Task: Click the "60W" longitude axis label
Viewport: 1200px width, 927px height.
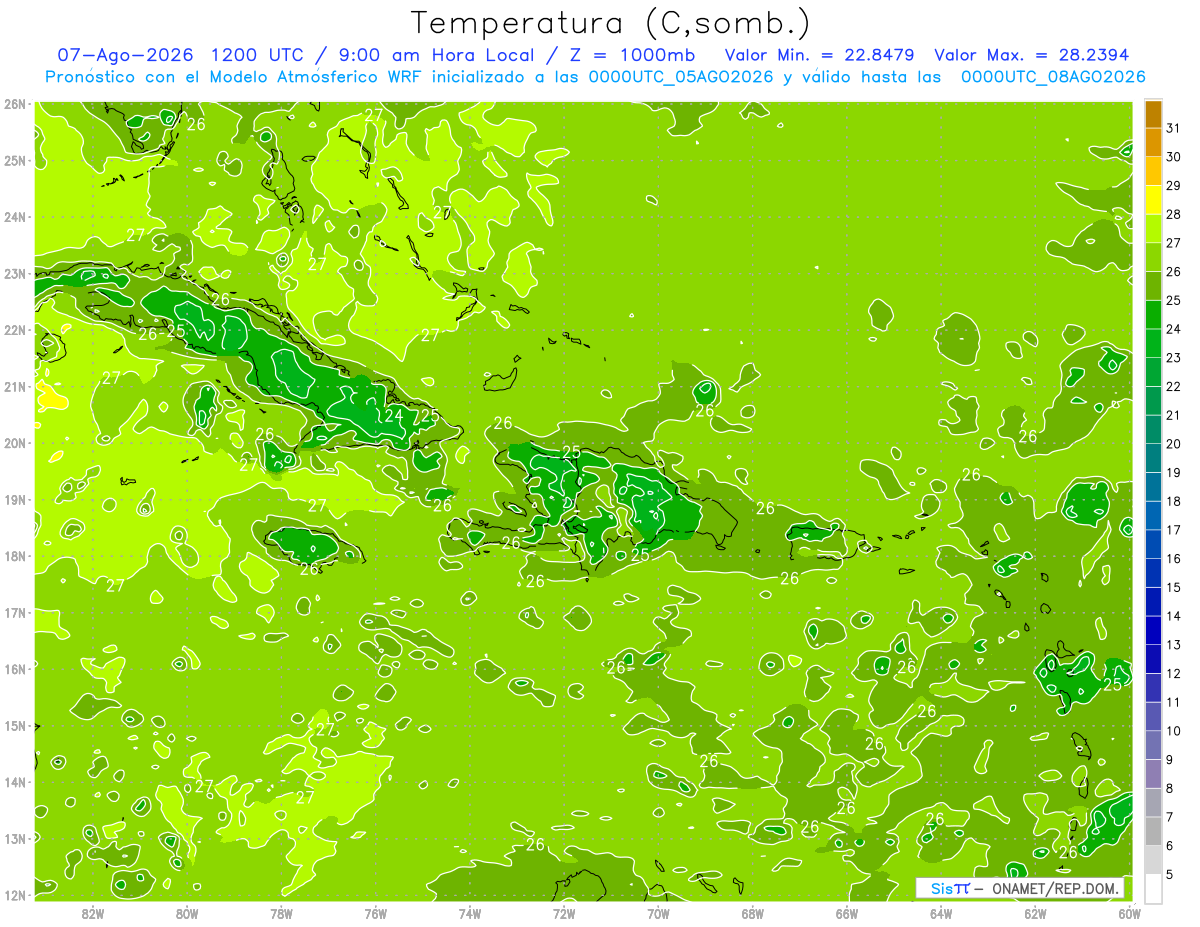Action: tap(1129, 913)
